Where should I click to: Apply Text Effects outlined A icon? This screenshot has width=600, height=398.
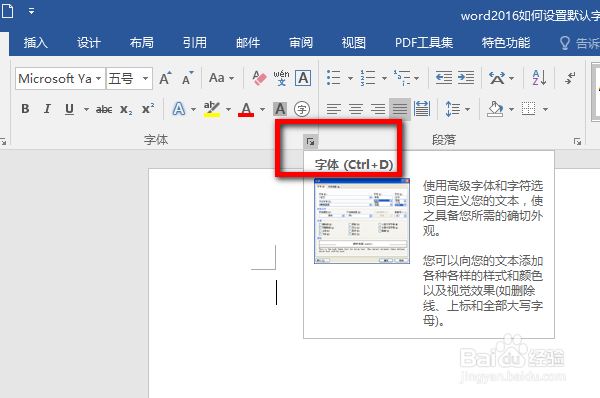click(179, 109)
